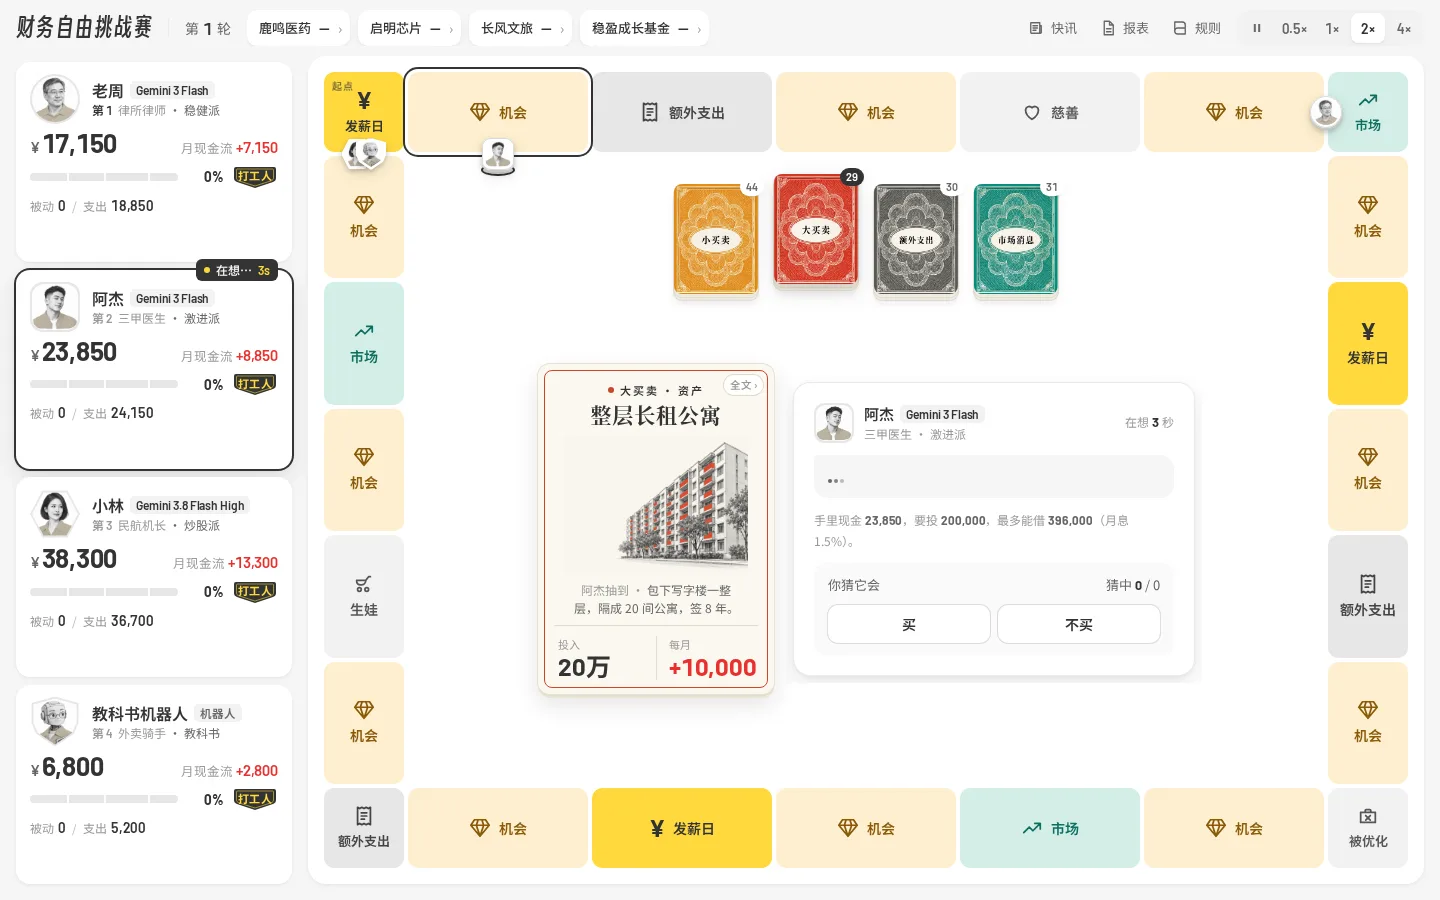Guess 买 for 阿杰's decision
Image resolution: width=1440 pixels, height=900 pixels.
coord(909,624)
